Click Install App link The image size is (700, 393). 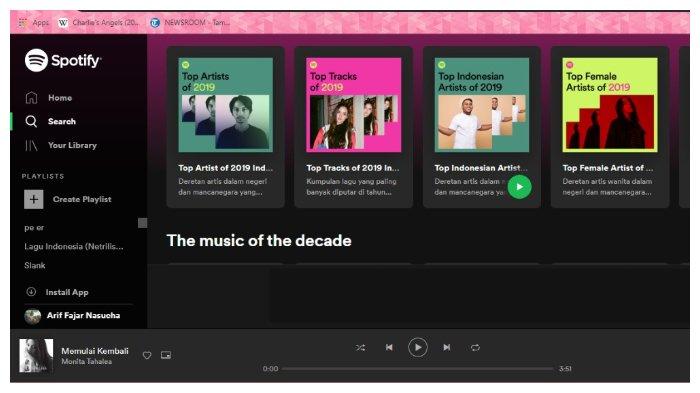[x=67, y=293]
